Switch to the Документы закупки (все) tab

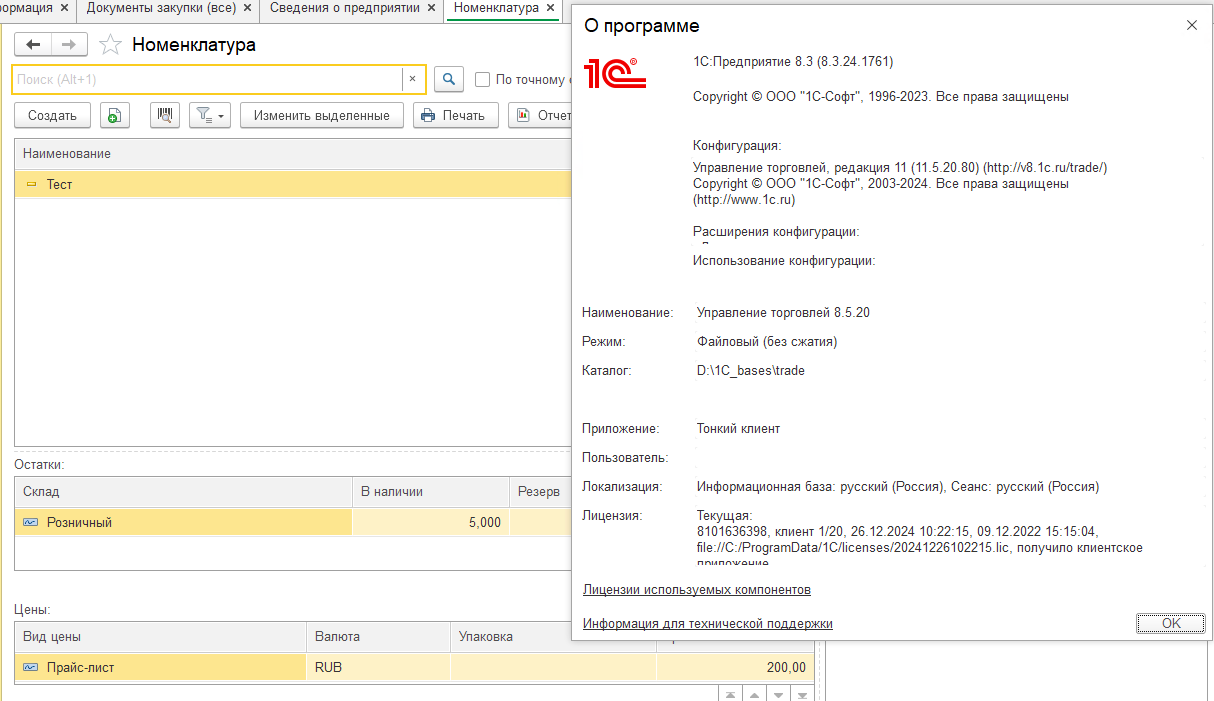pyautogui.click(x=160, y=8)
